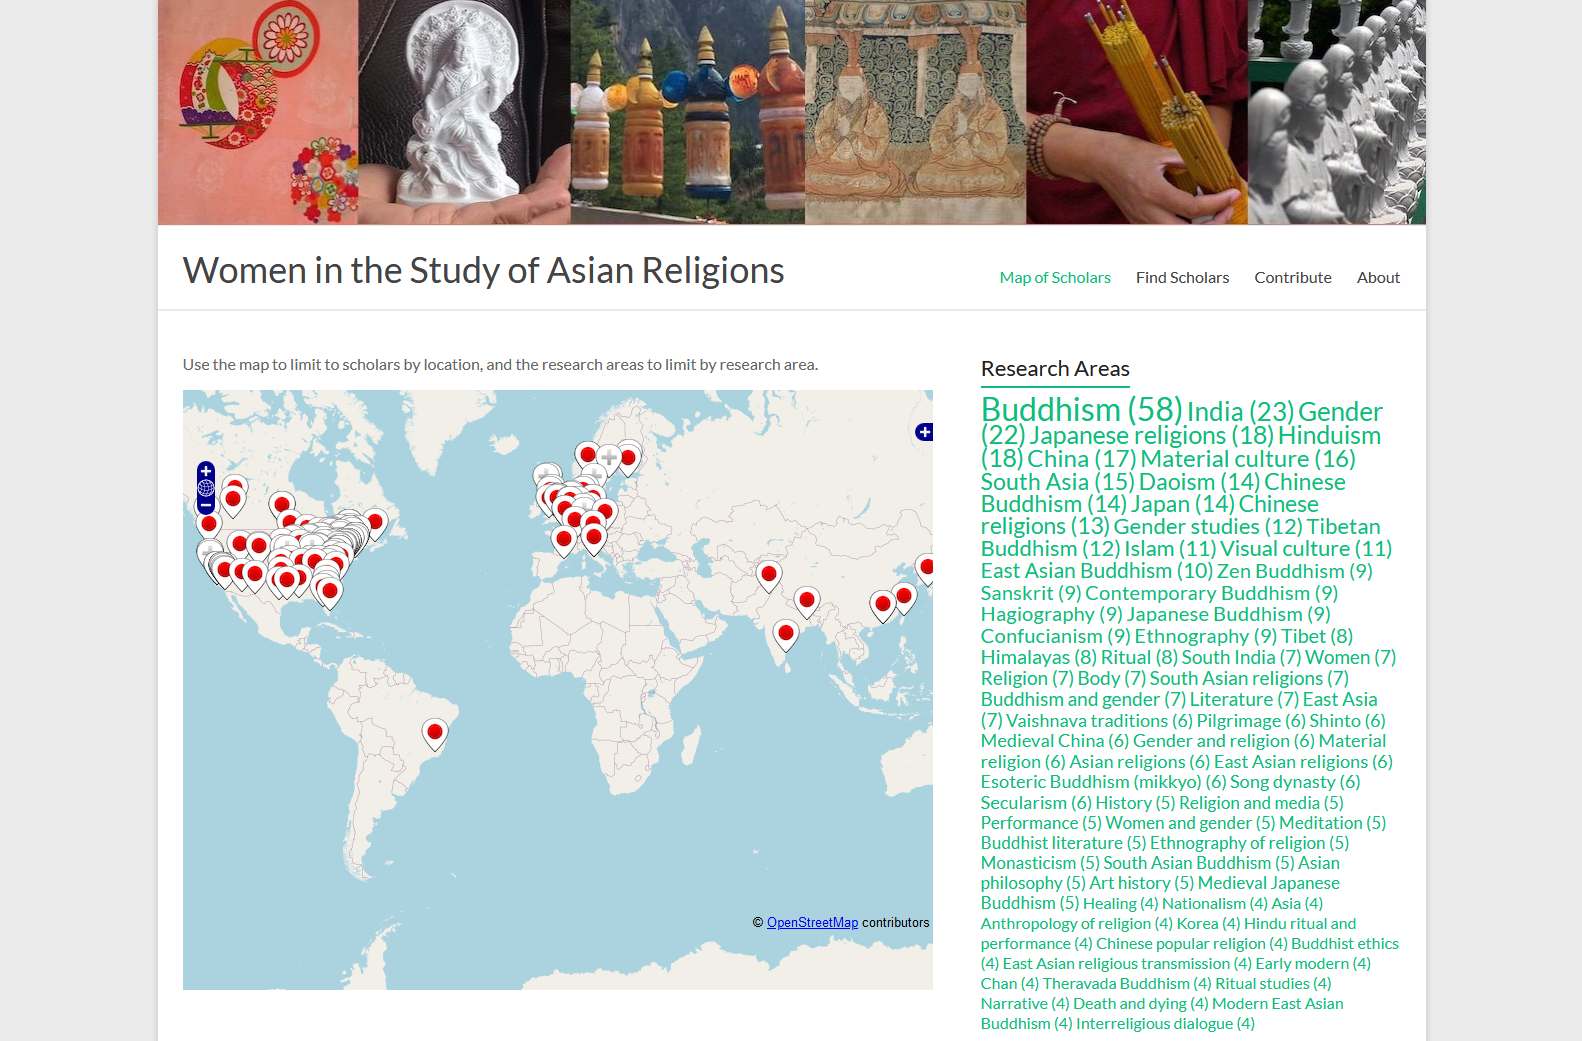Select the scholar marker in southern India

pos(786,635)
